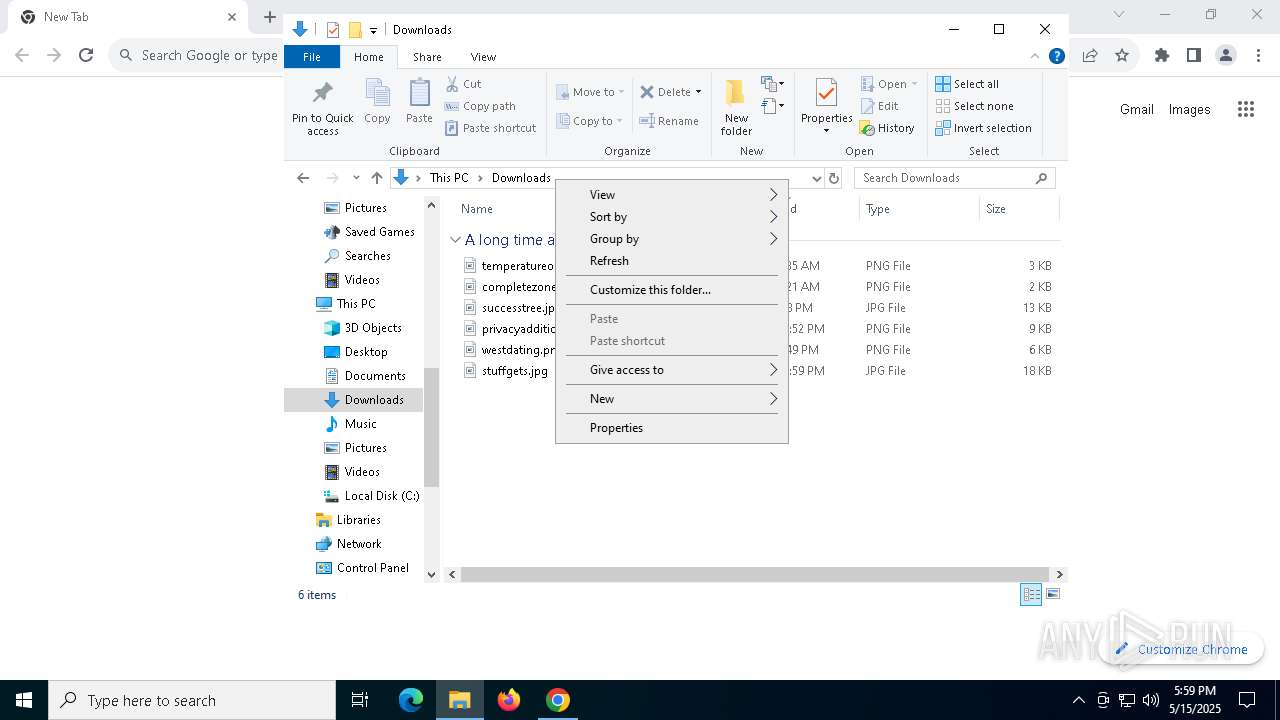Click the History icon
Image resolution: width=1280 pixels, height=720 pixels.
click(x=867, y=128)
